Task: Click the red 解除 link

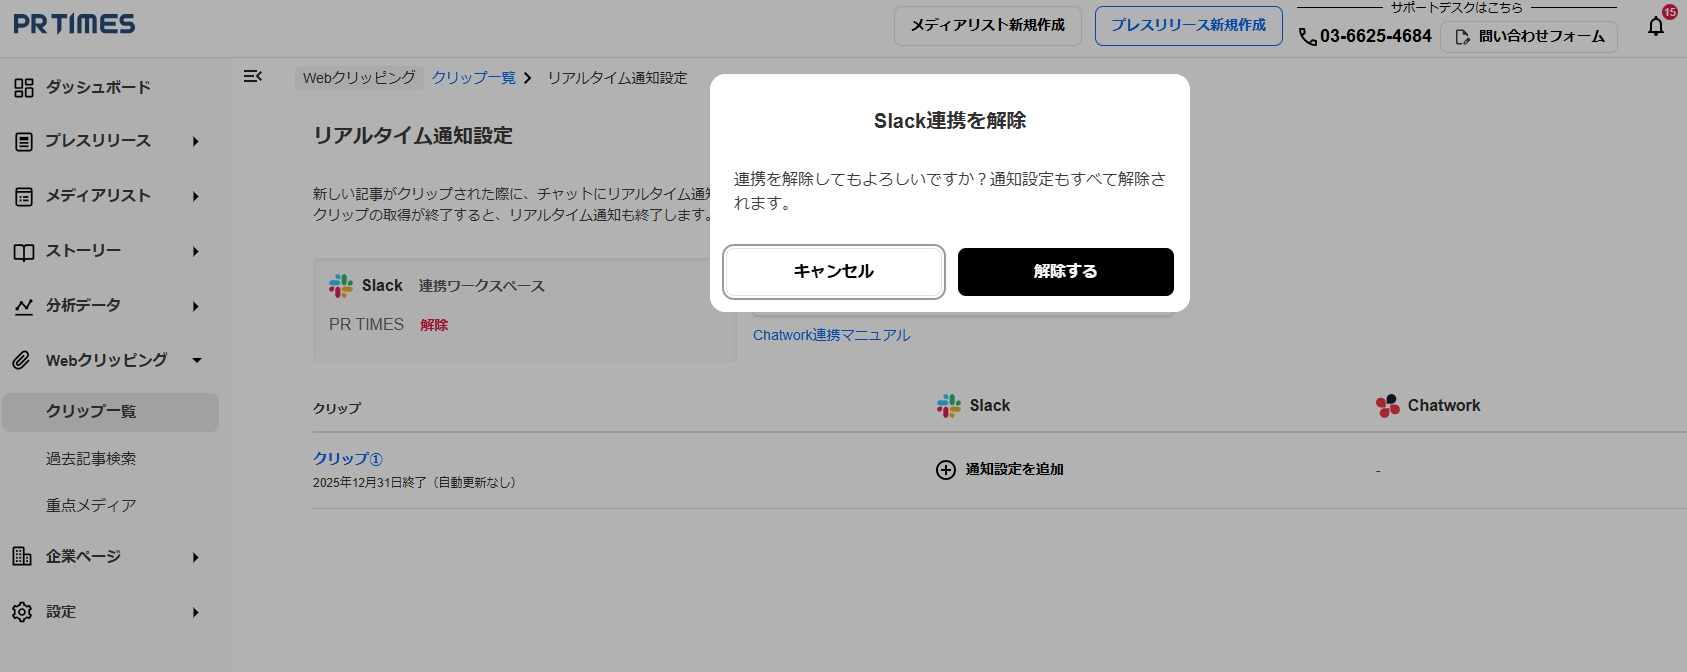Action: pyautogui.click(x=434, y=325)
